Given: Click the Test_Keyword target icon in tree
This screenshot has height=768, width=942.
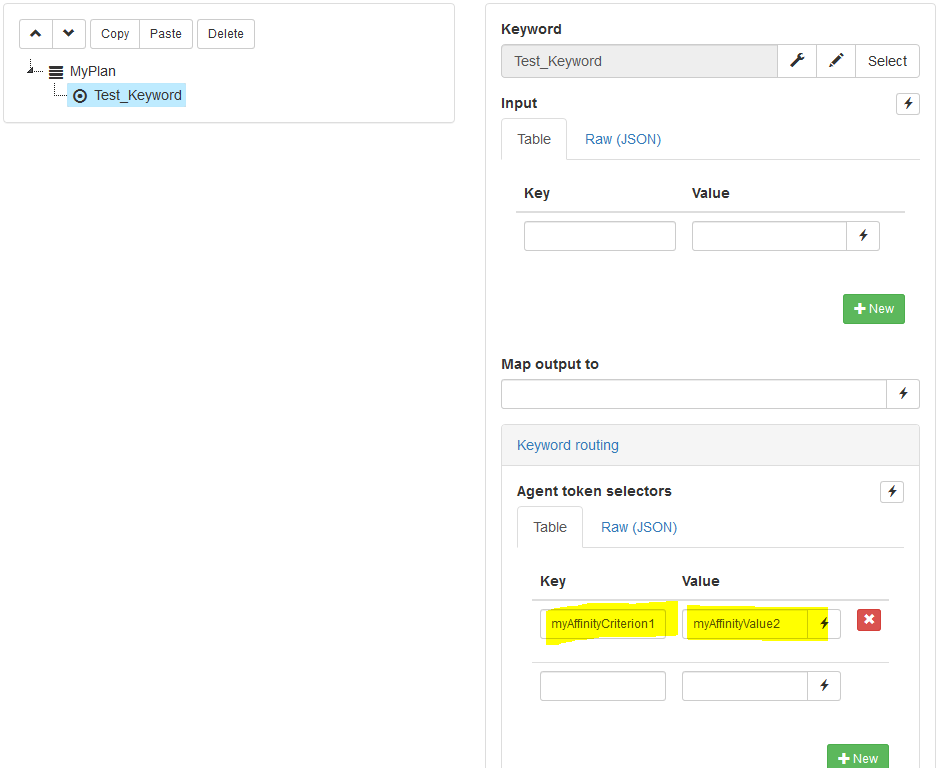Looking at the screenshot, I should (x=80, y=96).
